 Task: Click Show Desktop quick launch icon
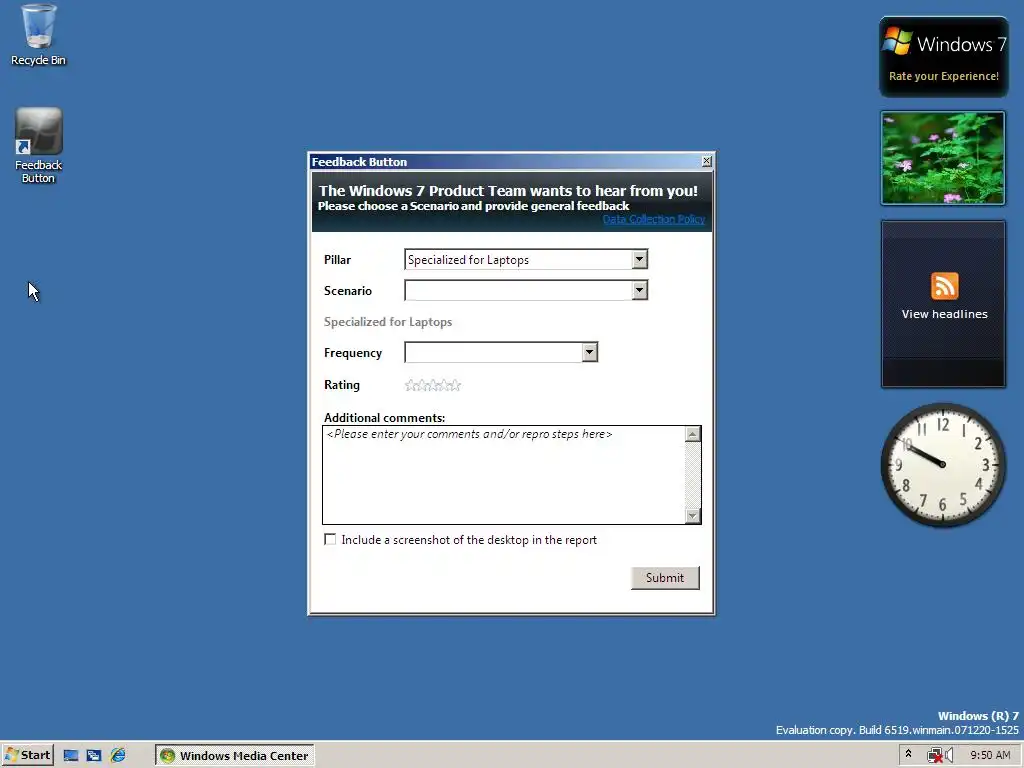pos(71,756)
